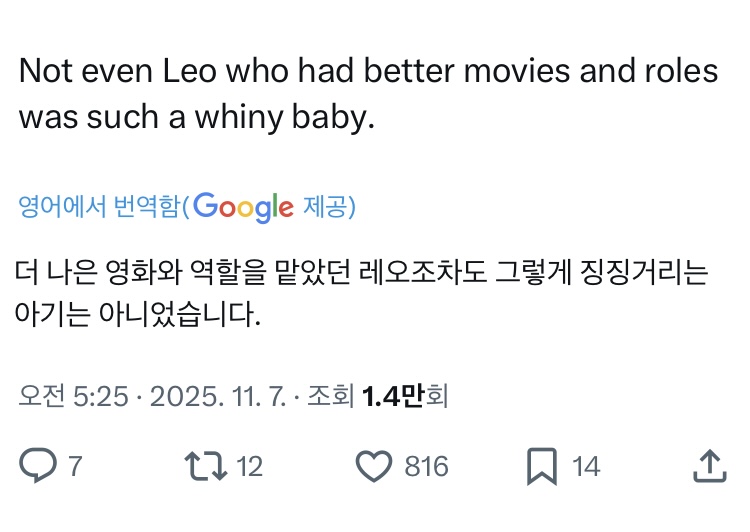Viewport: 750px width, 532px height.
Task: Click the '영어에서 번역함' translation link
Action: pyautogui.click(x=100, y=207)
